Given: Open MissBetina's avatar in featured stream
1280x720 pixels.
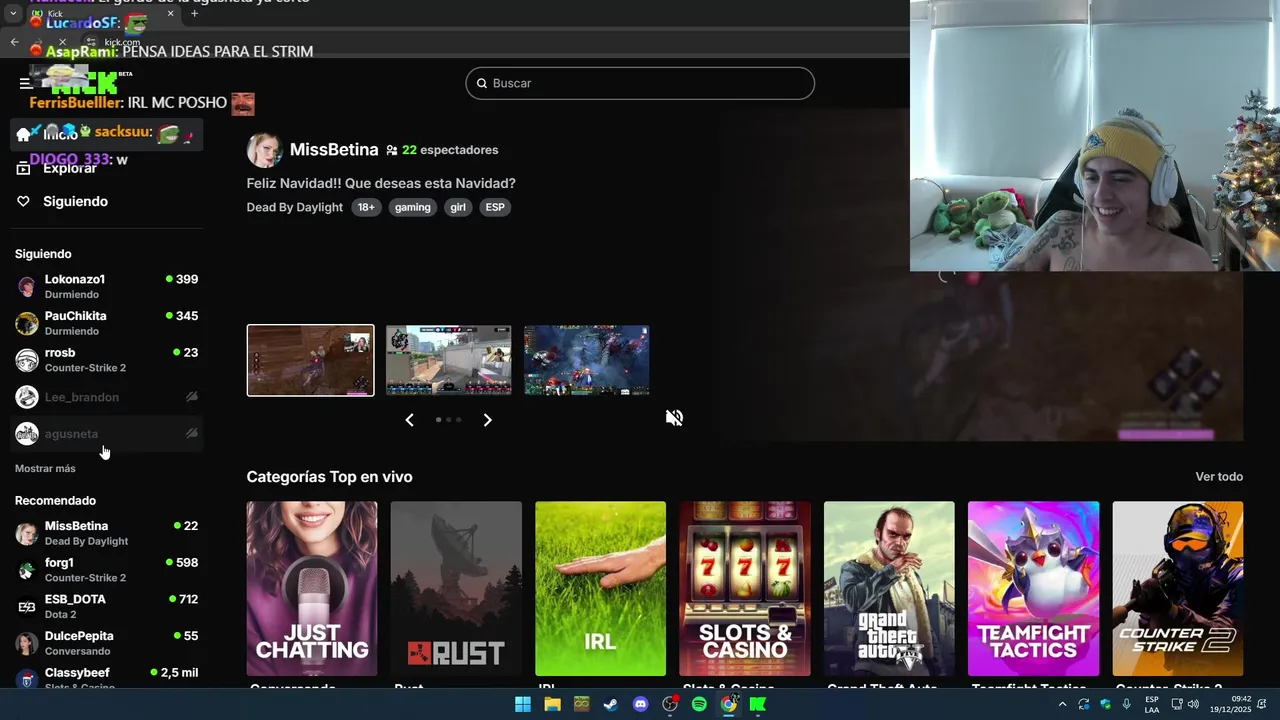Looking at the screenshot, I should coord(264,150).
